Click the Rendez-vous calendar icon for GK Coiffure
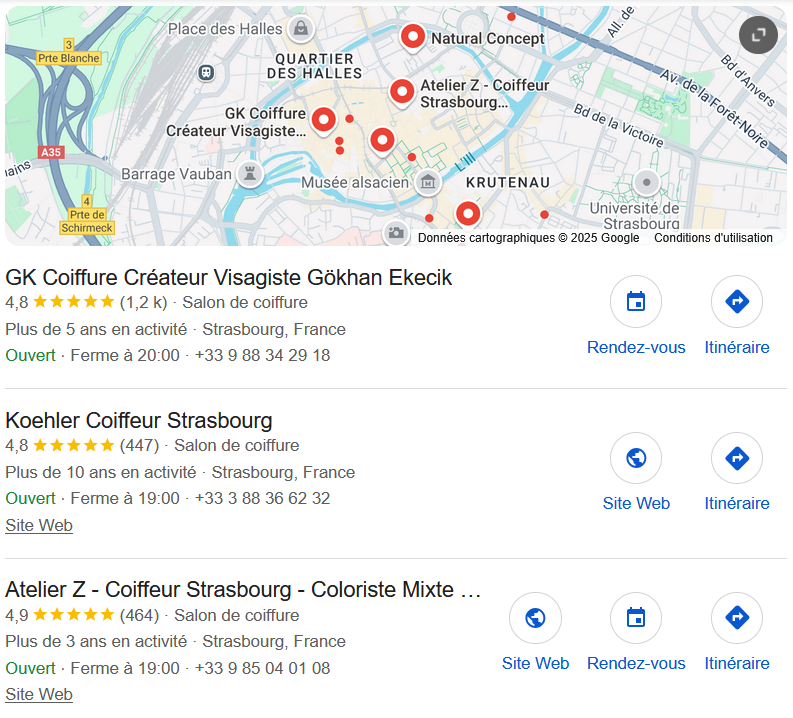The image size is (793, 718). tap(636, 302)
